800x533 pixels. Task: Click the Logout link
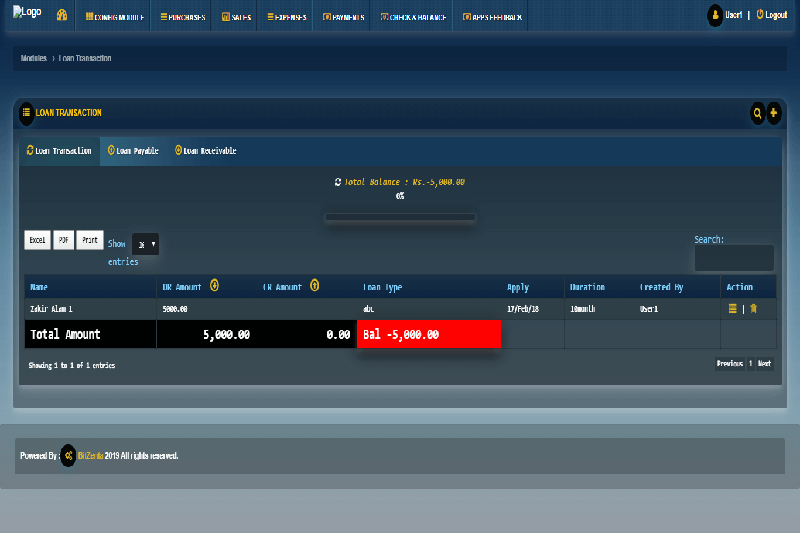pos(772,15)
